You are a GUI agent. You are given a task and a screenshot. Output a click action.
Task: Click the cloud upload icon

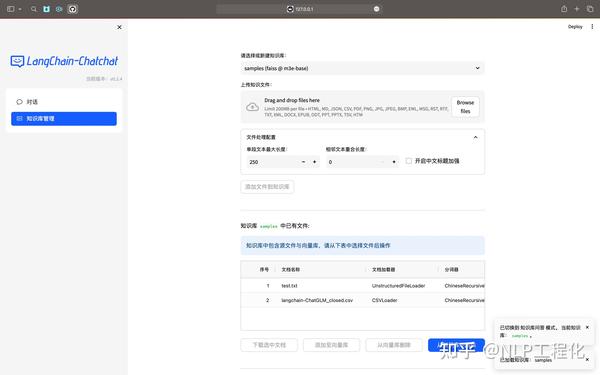(x=252, y=107)
